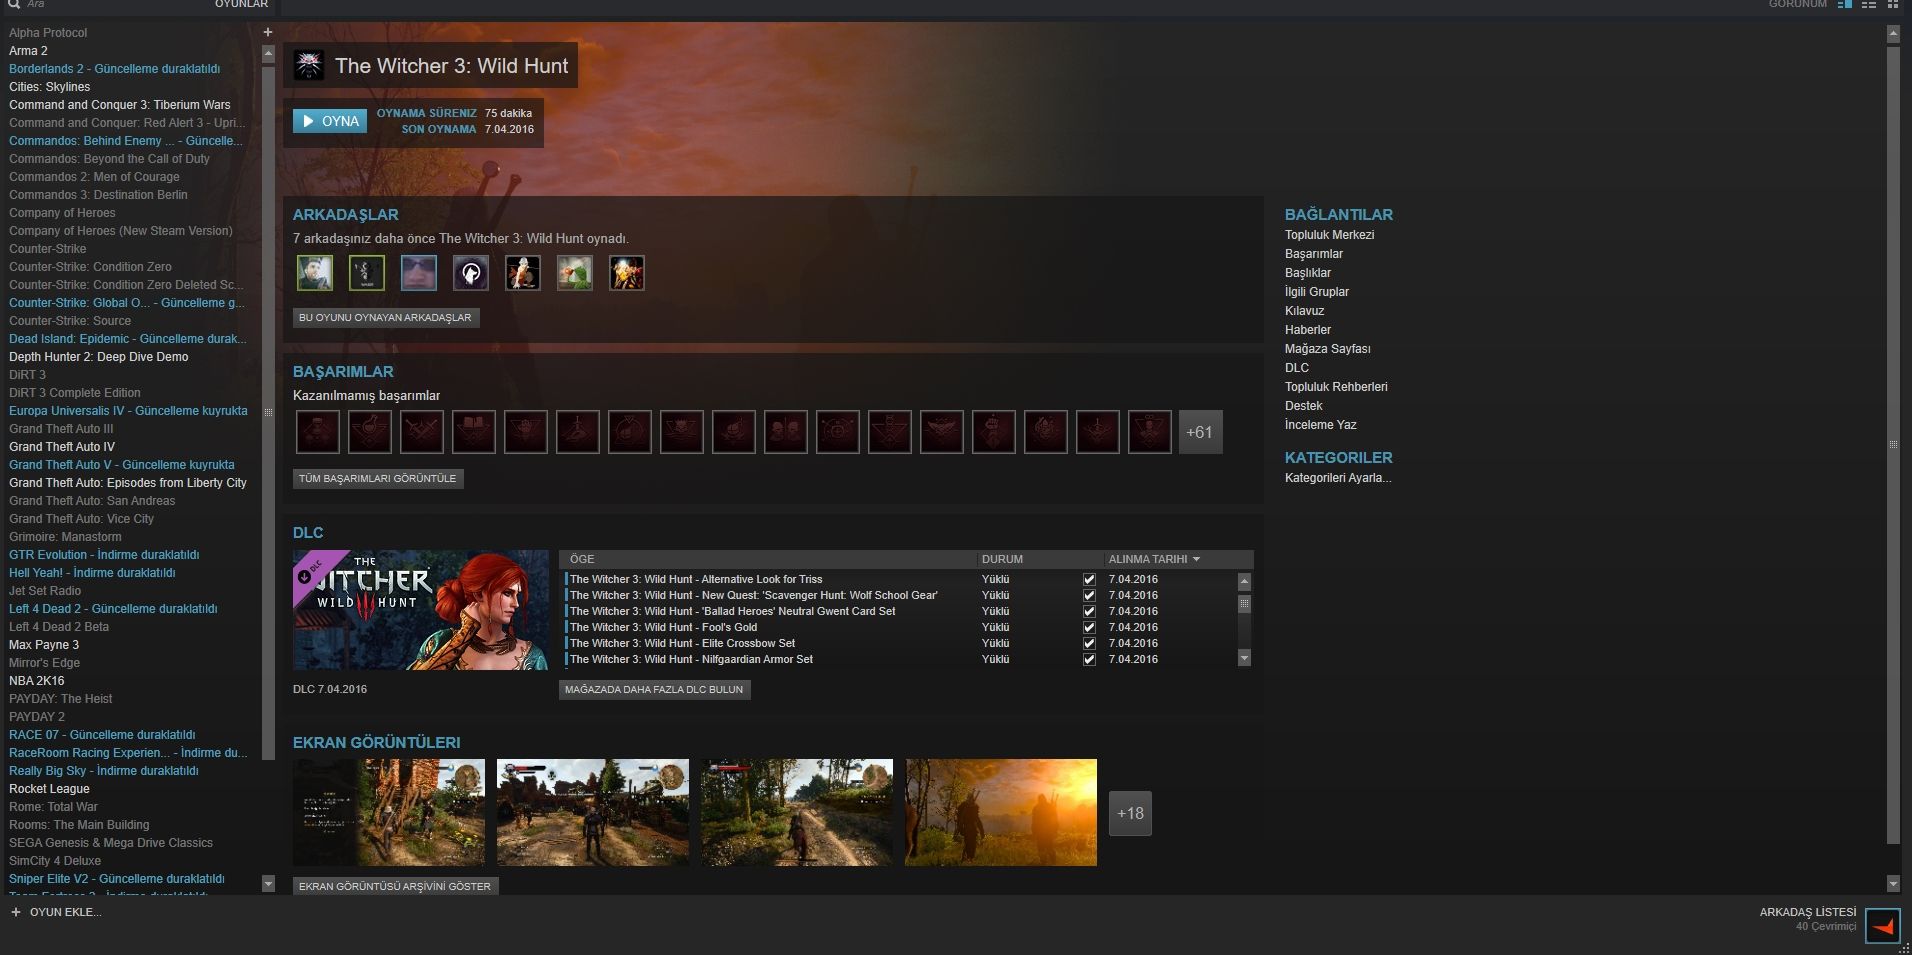Open ARKADAŞ LİSTESİ friends list label
The height and width of the screenshot is (955, 1912).
1808,912
